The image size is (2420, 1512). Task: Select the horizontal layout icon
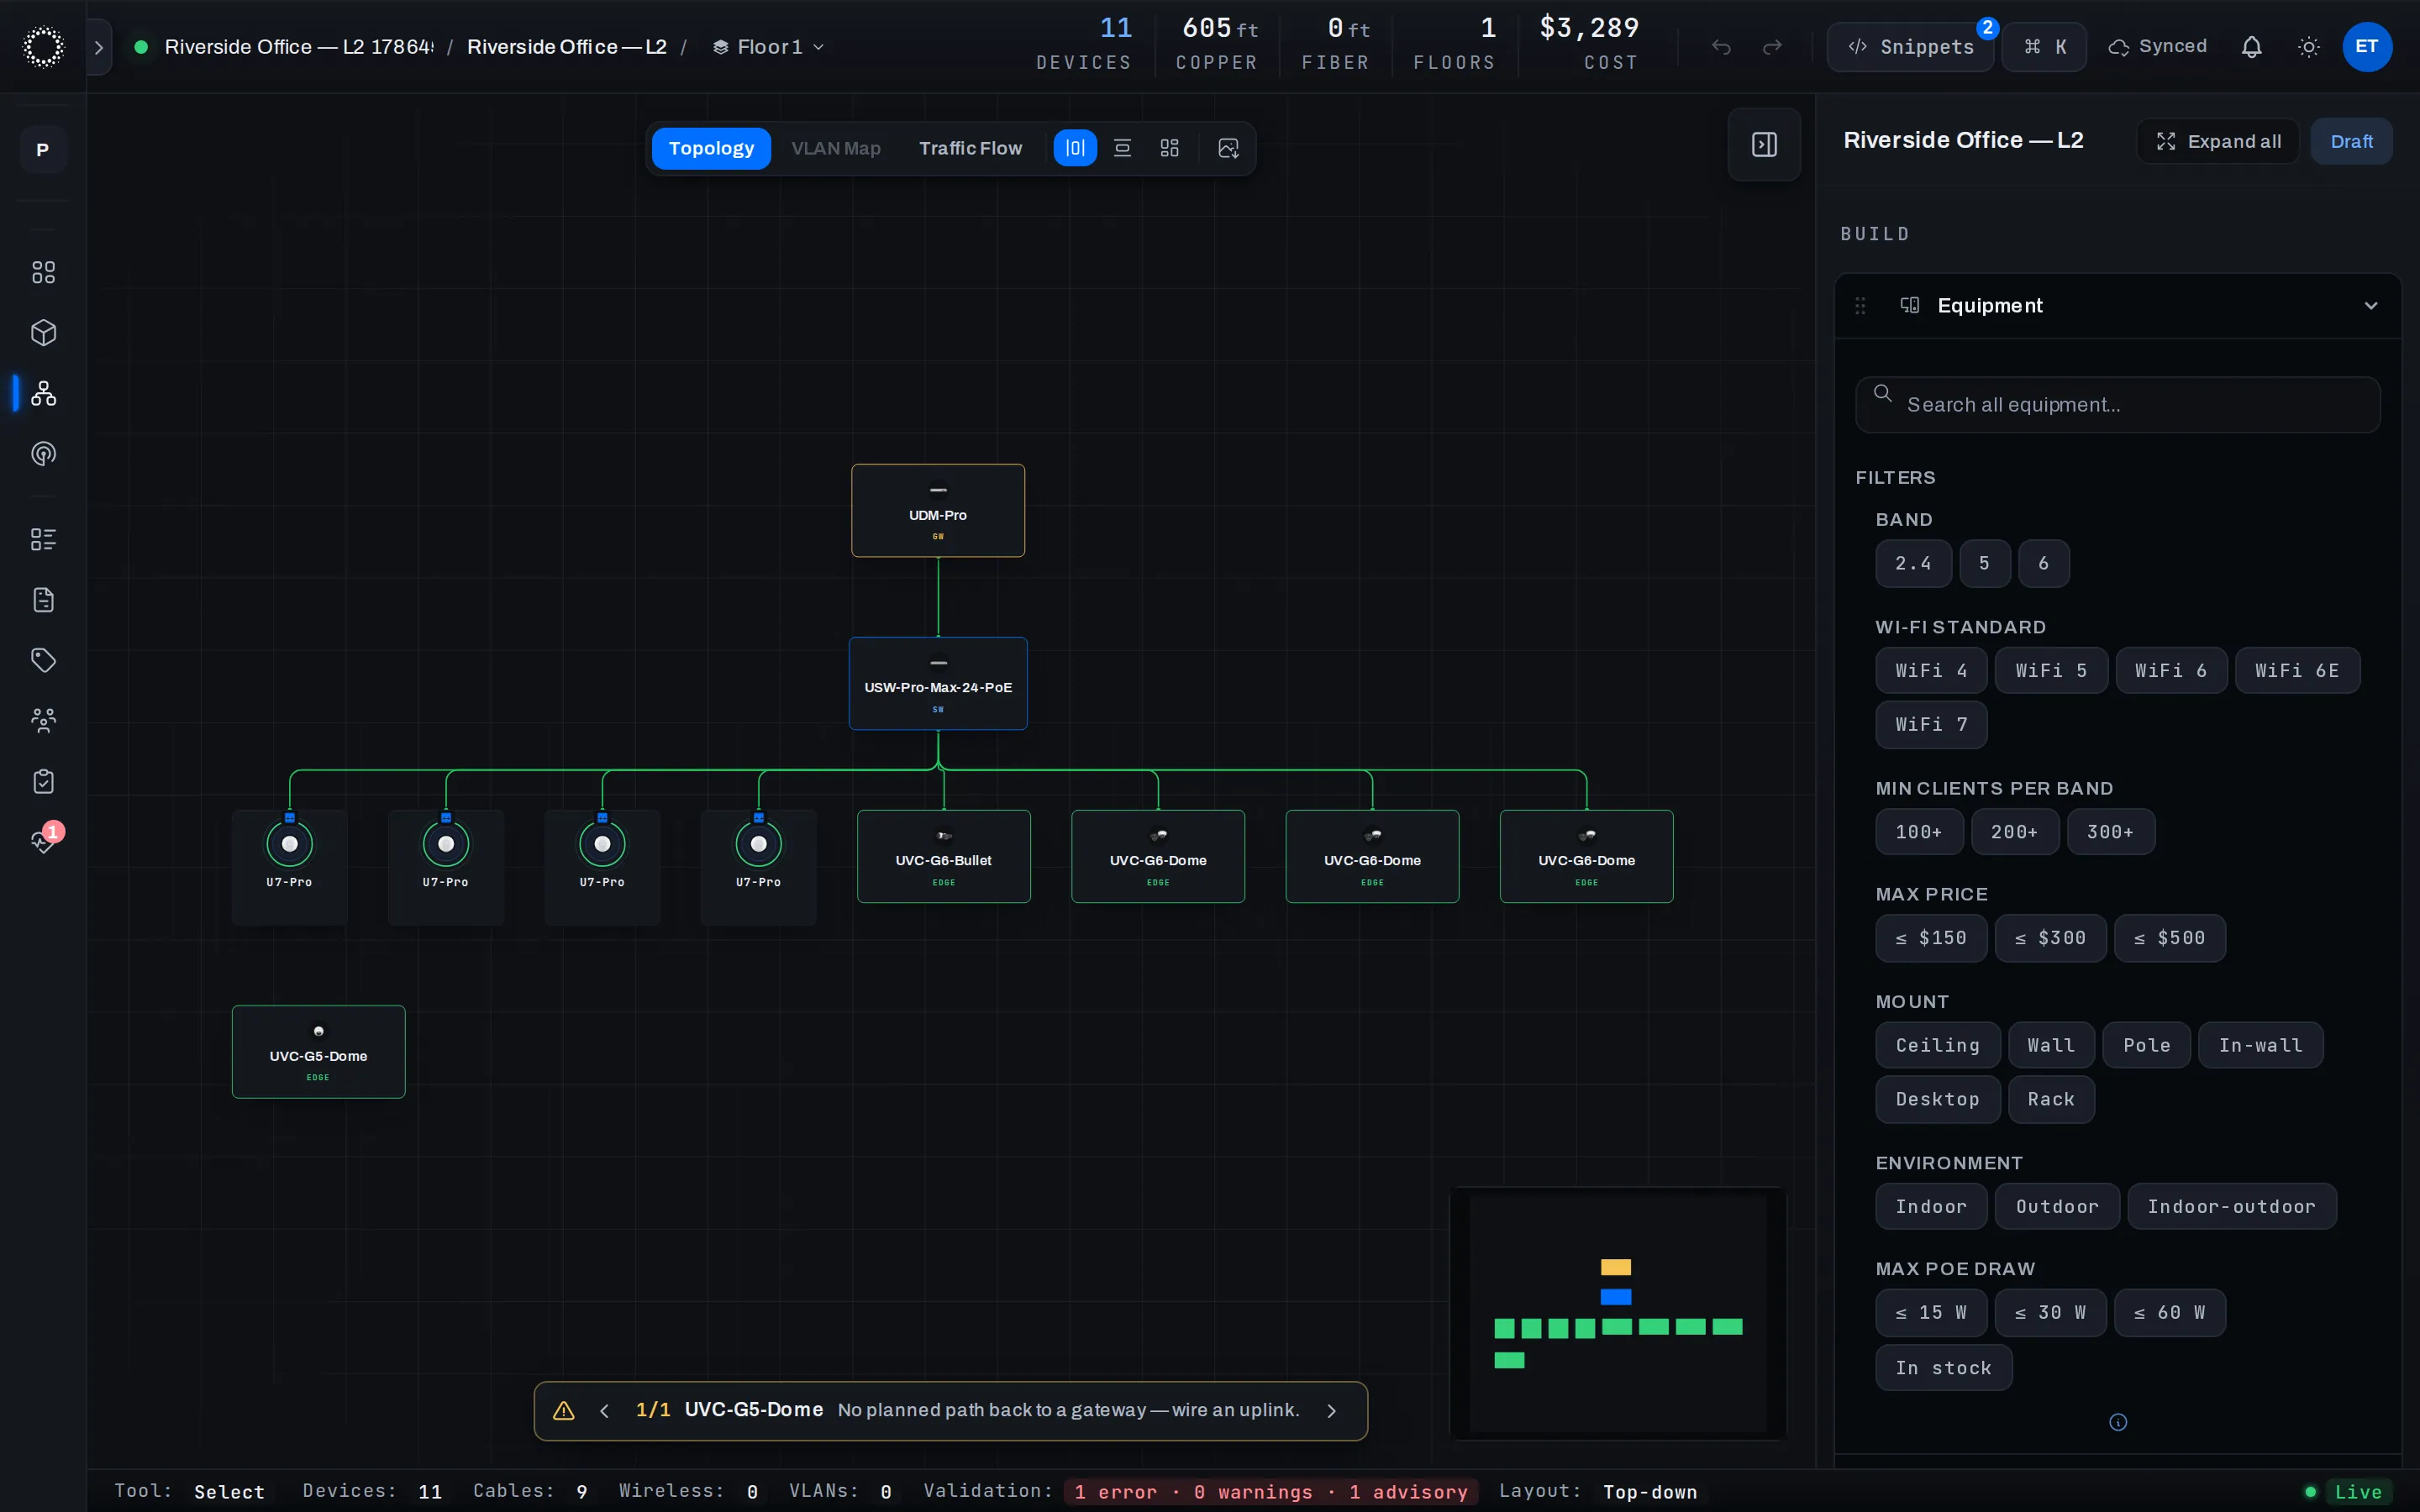(1122, 148)
